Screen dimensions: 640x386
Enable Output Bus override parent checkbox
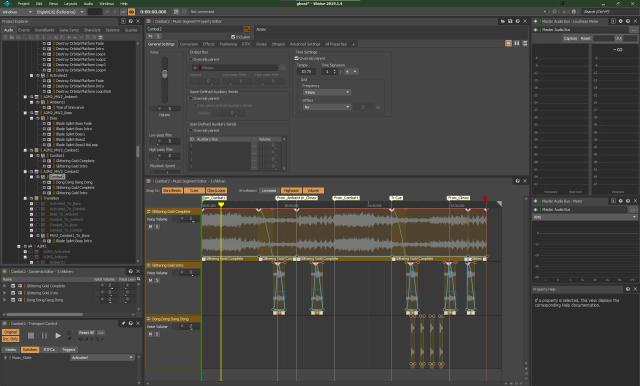click(x=191, y=60)
